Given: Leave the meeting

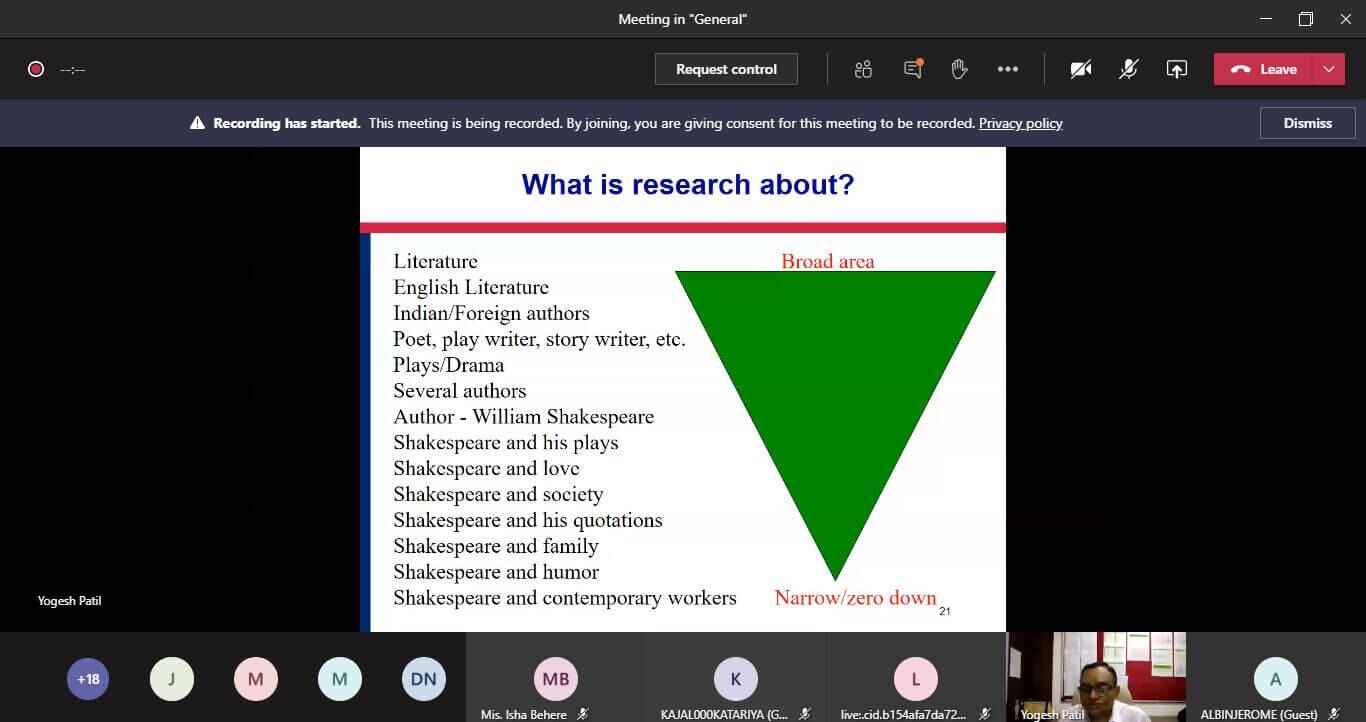Looking at the screenshot, I should 1264,69.
